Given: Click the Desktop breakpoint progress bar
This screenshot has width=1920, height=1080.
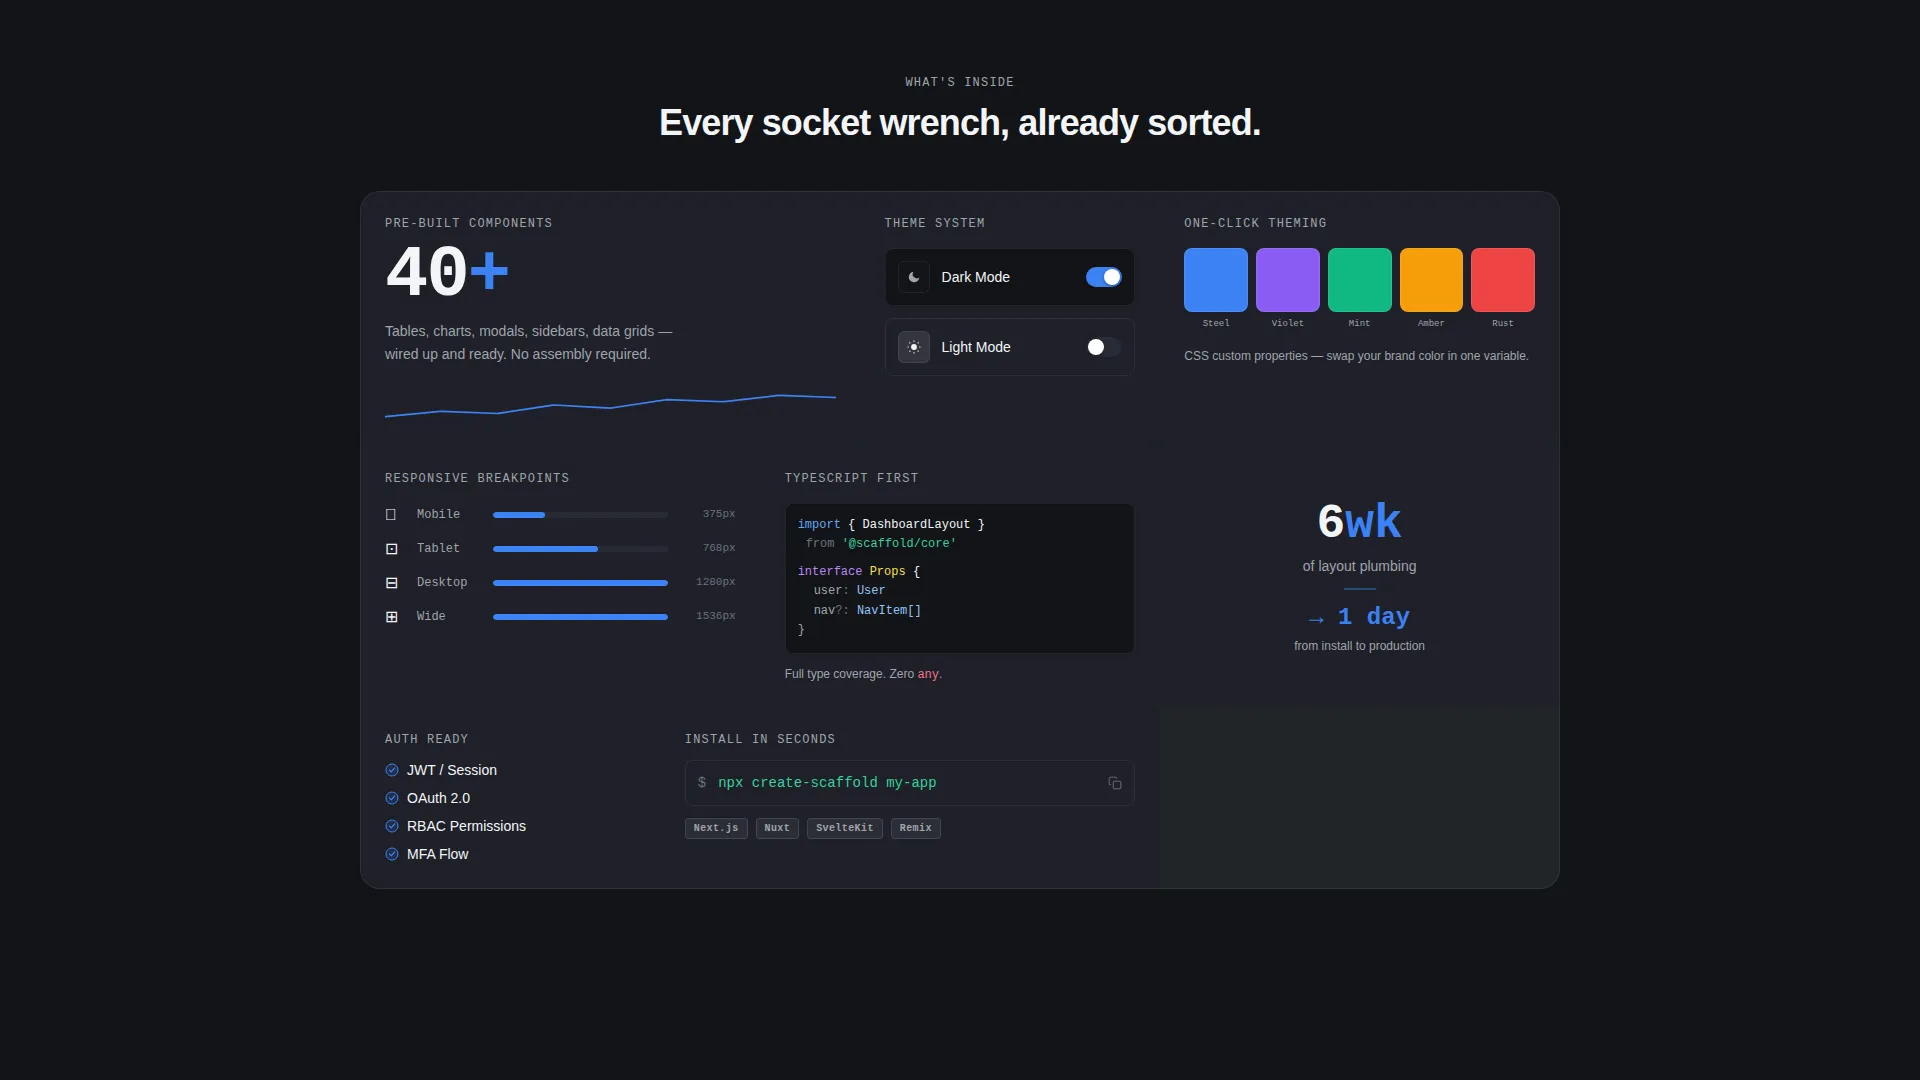Looking at the screenshot, I should click(x=580, y=582).
